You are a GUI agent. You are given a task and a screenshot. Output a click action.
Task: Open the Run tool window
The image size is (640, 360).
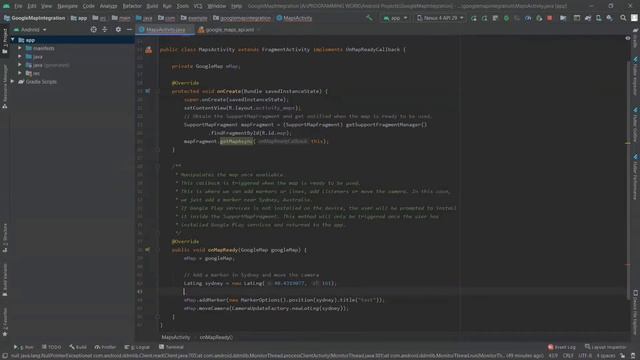(24, 347)
